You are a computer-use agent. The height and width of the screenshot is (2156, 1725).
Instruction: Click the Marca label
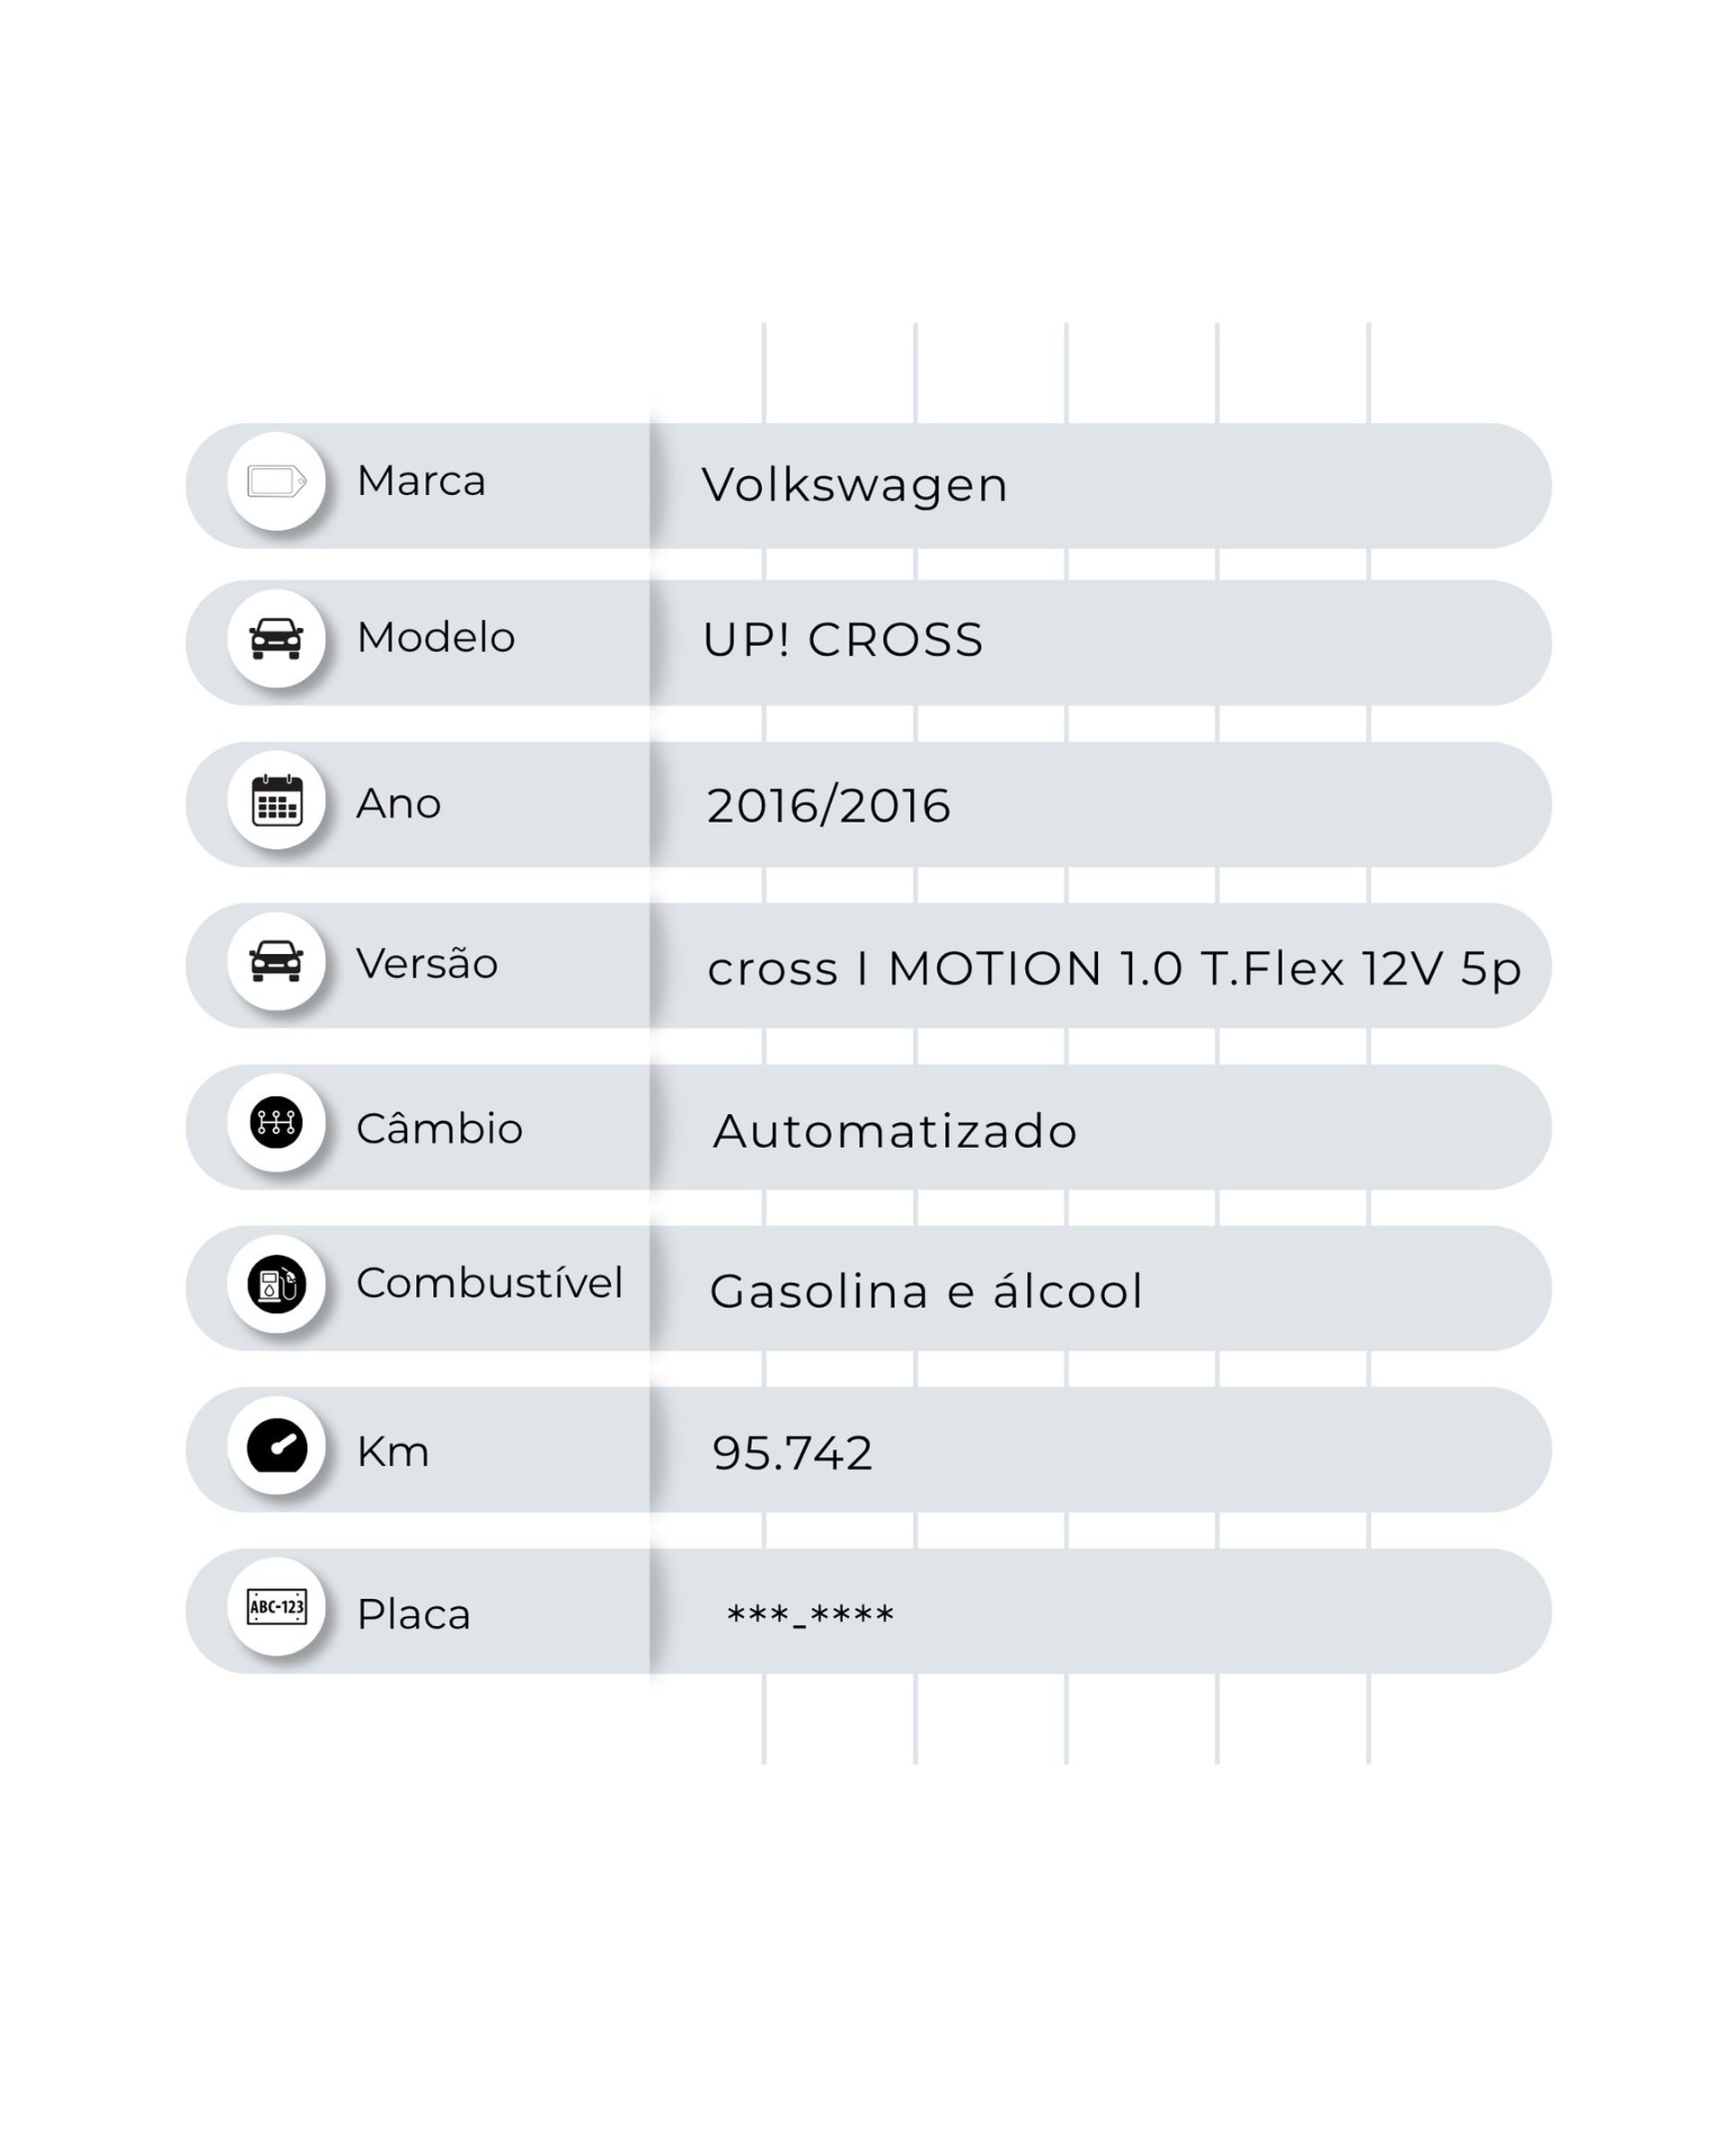pos(421,481)
